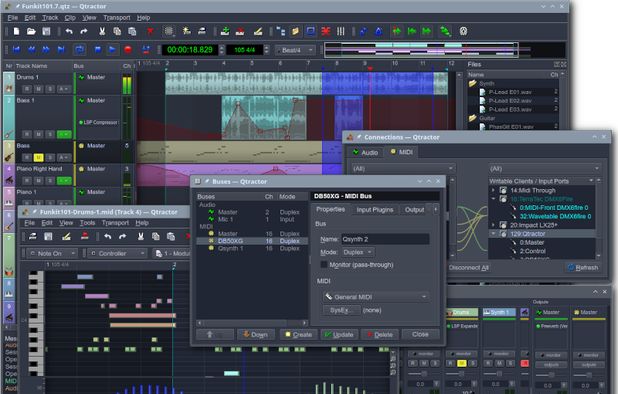The image size is (618, 394).
Task: Click the Remove Track icon with the red arrow
Action: pos(240,31)
